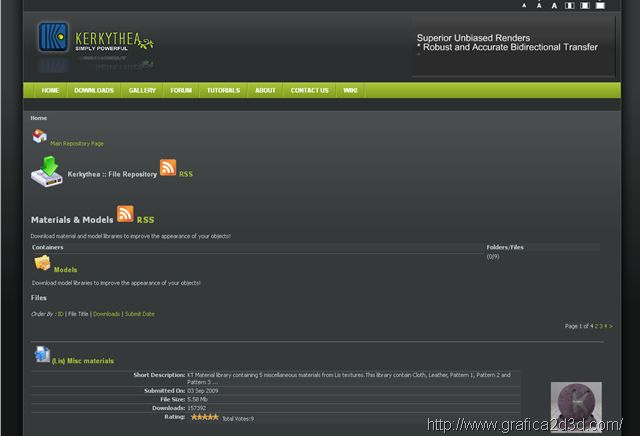The height and width of the screenshot is (436, 640).
Task: Open the Models folder icon
Action: click(x=42, y=263)
